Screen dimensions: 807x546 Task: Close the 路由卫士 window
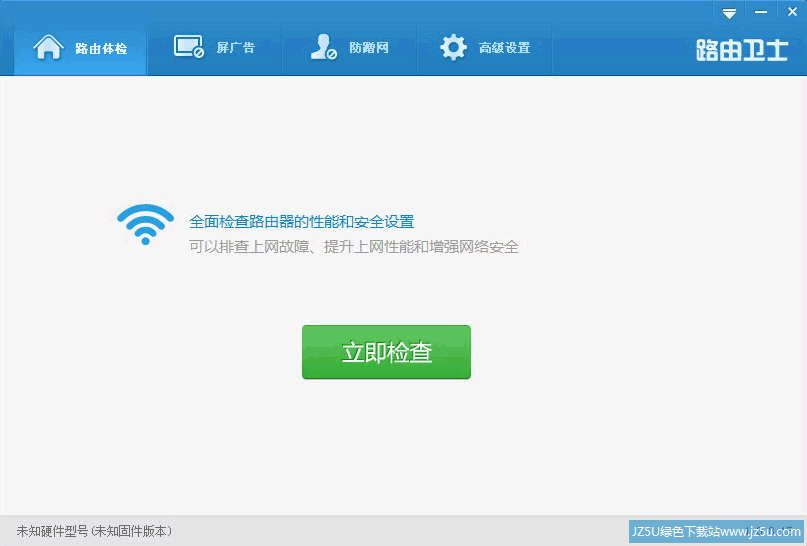(791, 12)
